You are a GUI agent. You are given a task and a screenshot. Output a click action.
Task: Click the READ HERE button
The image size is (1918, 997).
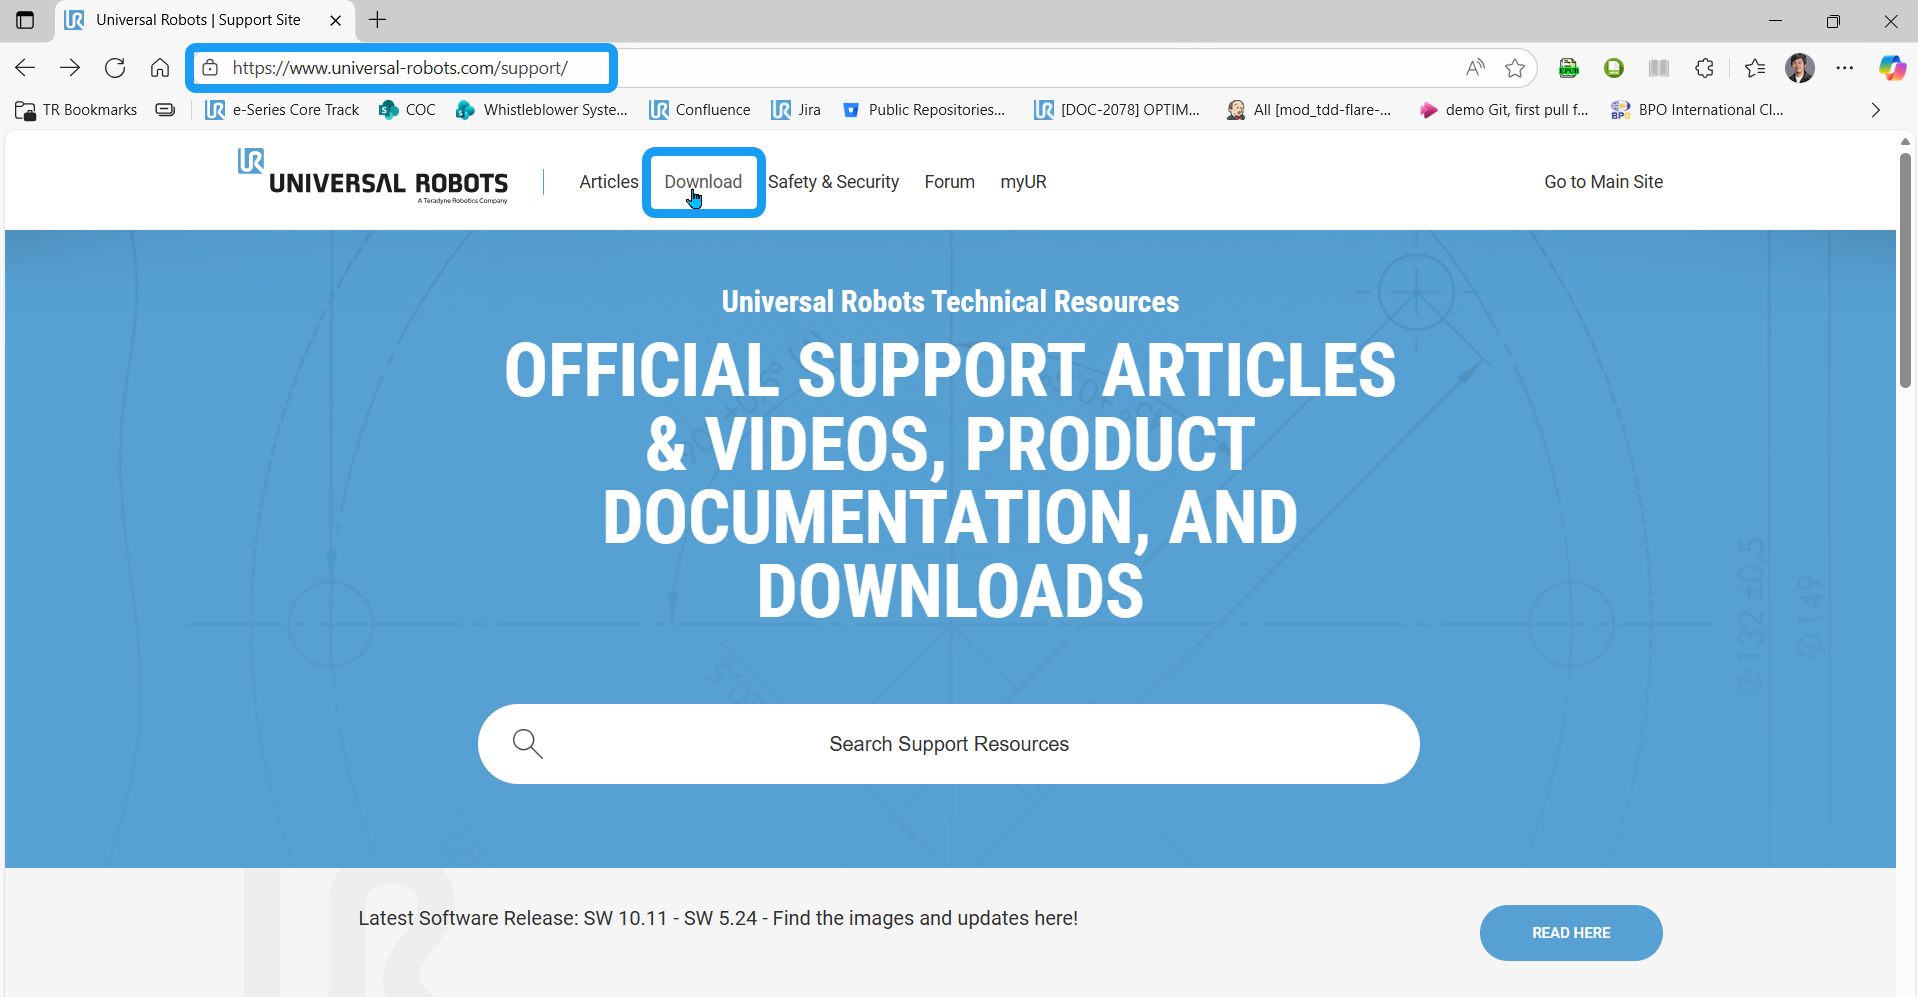(1570, 933)
